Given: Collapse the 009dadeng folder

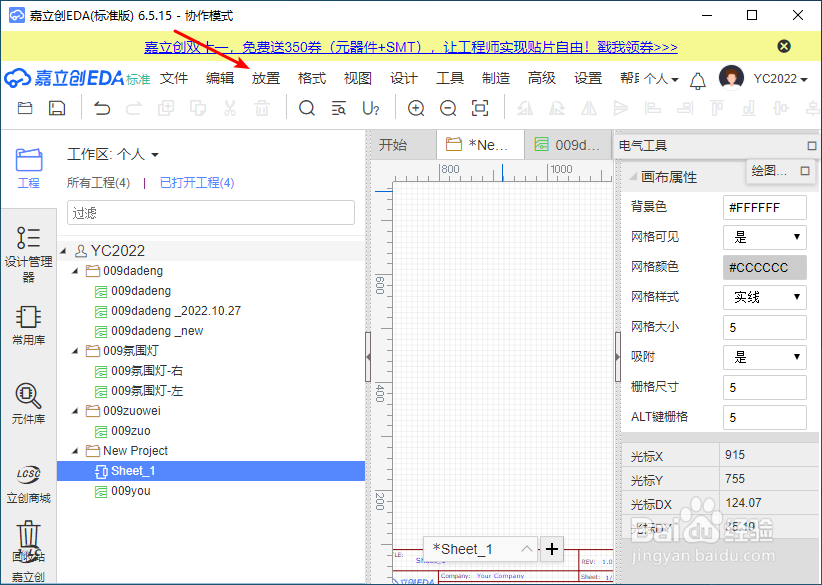Looking at the screenshot, I should coord(75,271).
